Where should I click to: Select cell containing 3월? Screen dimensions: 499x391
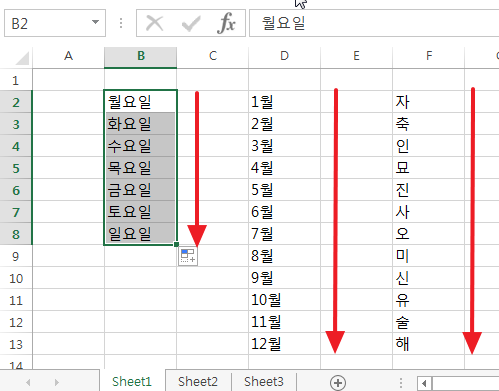tap(284, 146)
